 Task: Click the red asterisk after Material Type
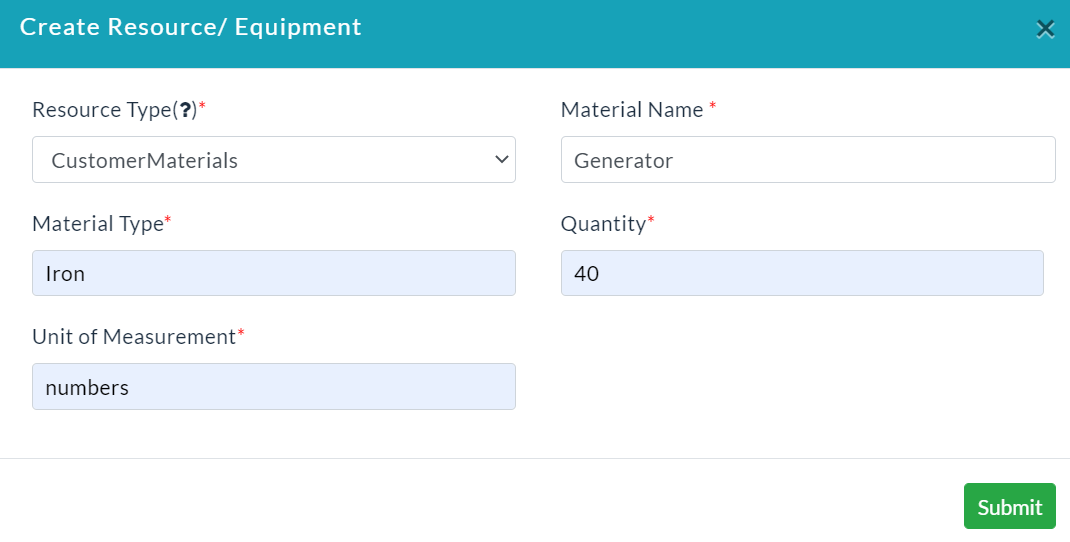point(168,219)
